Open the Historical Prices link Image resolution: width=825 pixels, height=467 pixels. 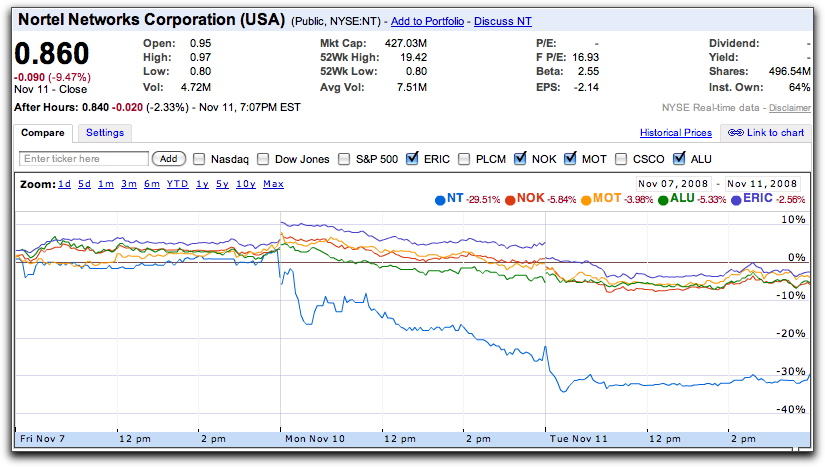click(x=676, y=133)
